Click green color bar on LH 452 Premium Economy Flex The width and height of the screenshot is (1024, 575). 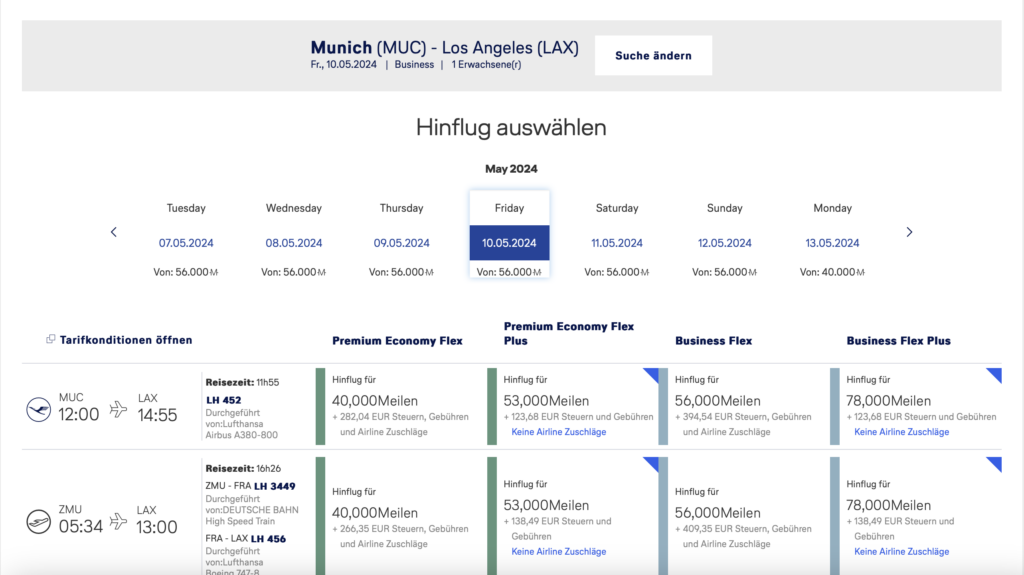321,406
